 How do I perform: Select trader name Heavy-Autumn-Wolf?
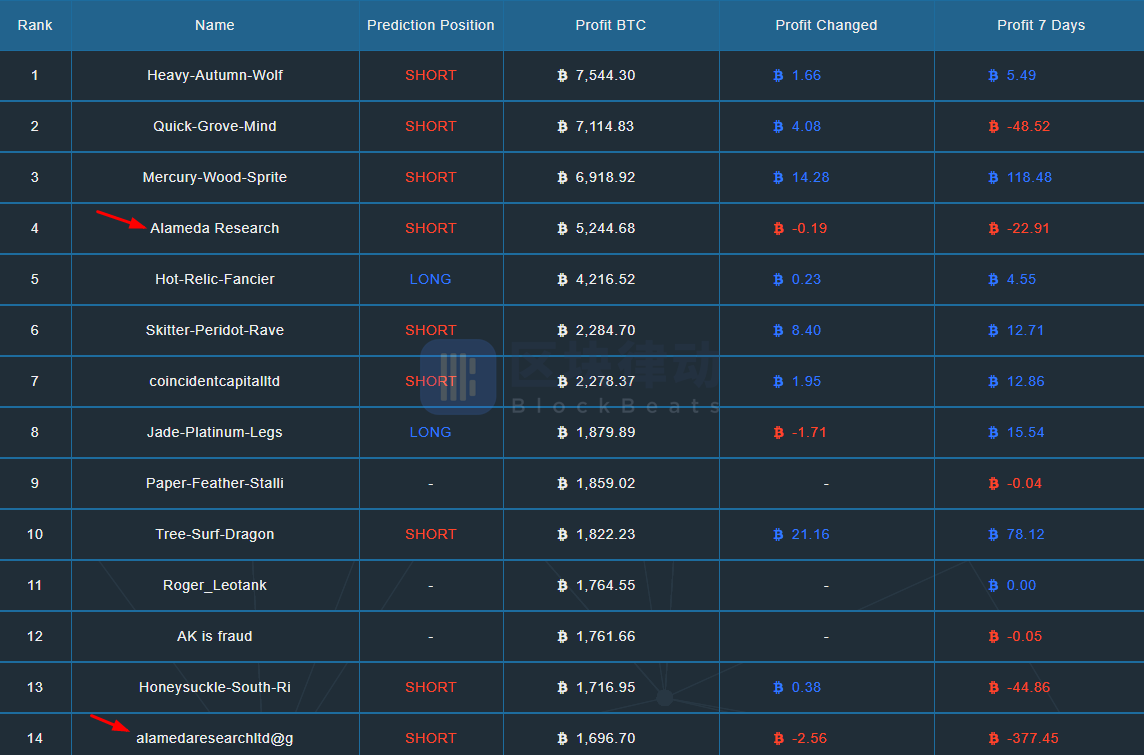pos(214,75)
